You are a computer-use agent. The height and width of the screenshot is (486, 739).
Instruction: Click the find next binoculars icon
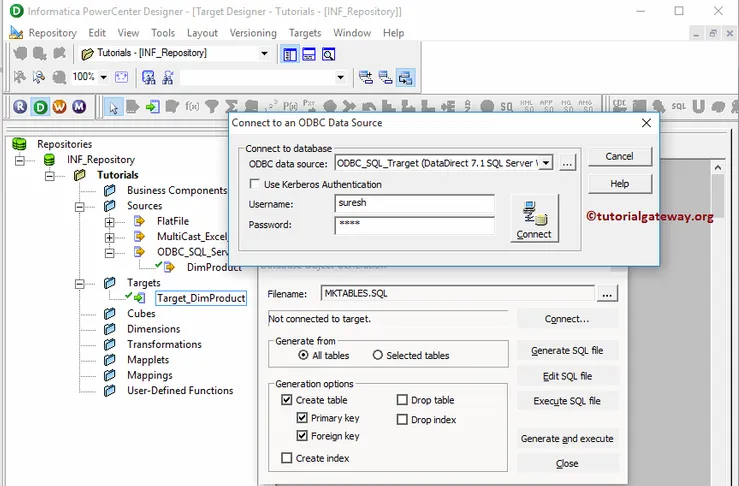coord(168,77)
